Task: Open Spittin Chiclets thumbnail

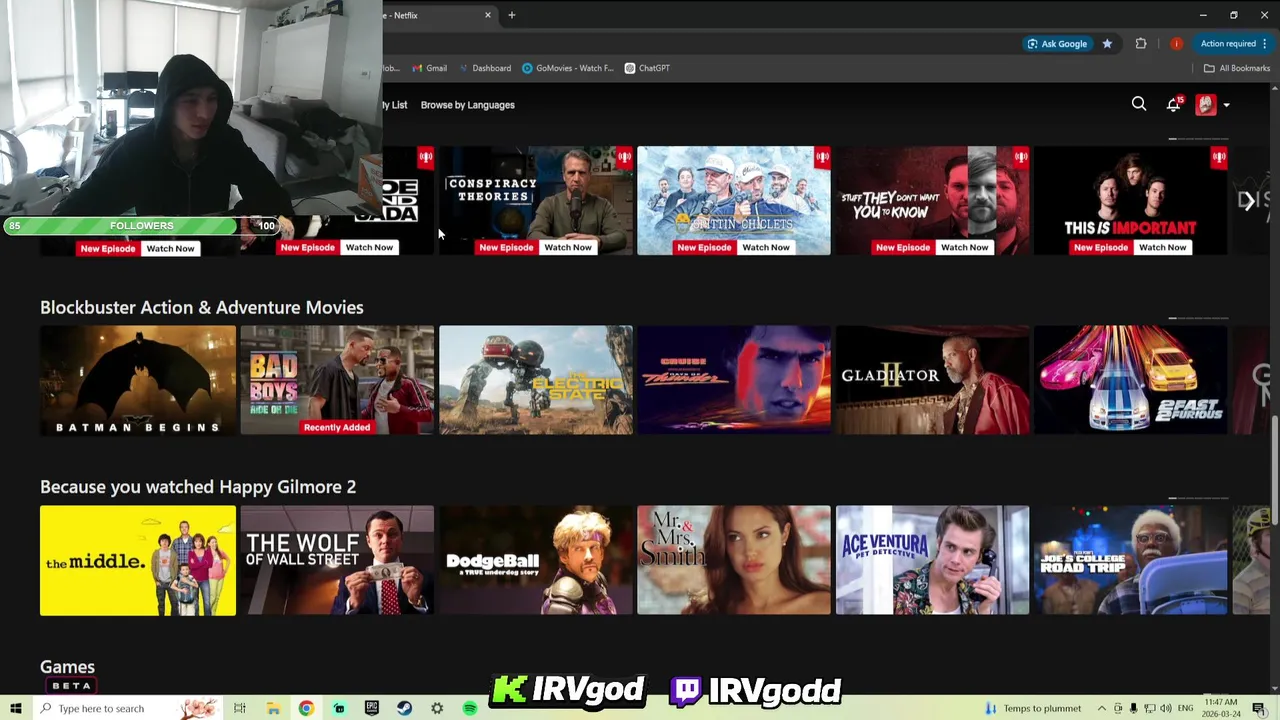Action: 734,200
